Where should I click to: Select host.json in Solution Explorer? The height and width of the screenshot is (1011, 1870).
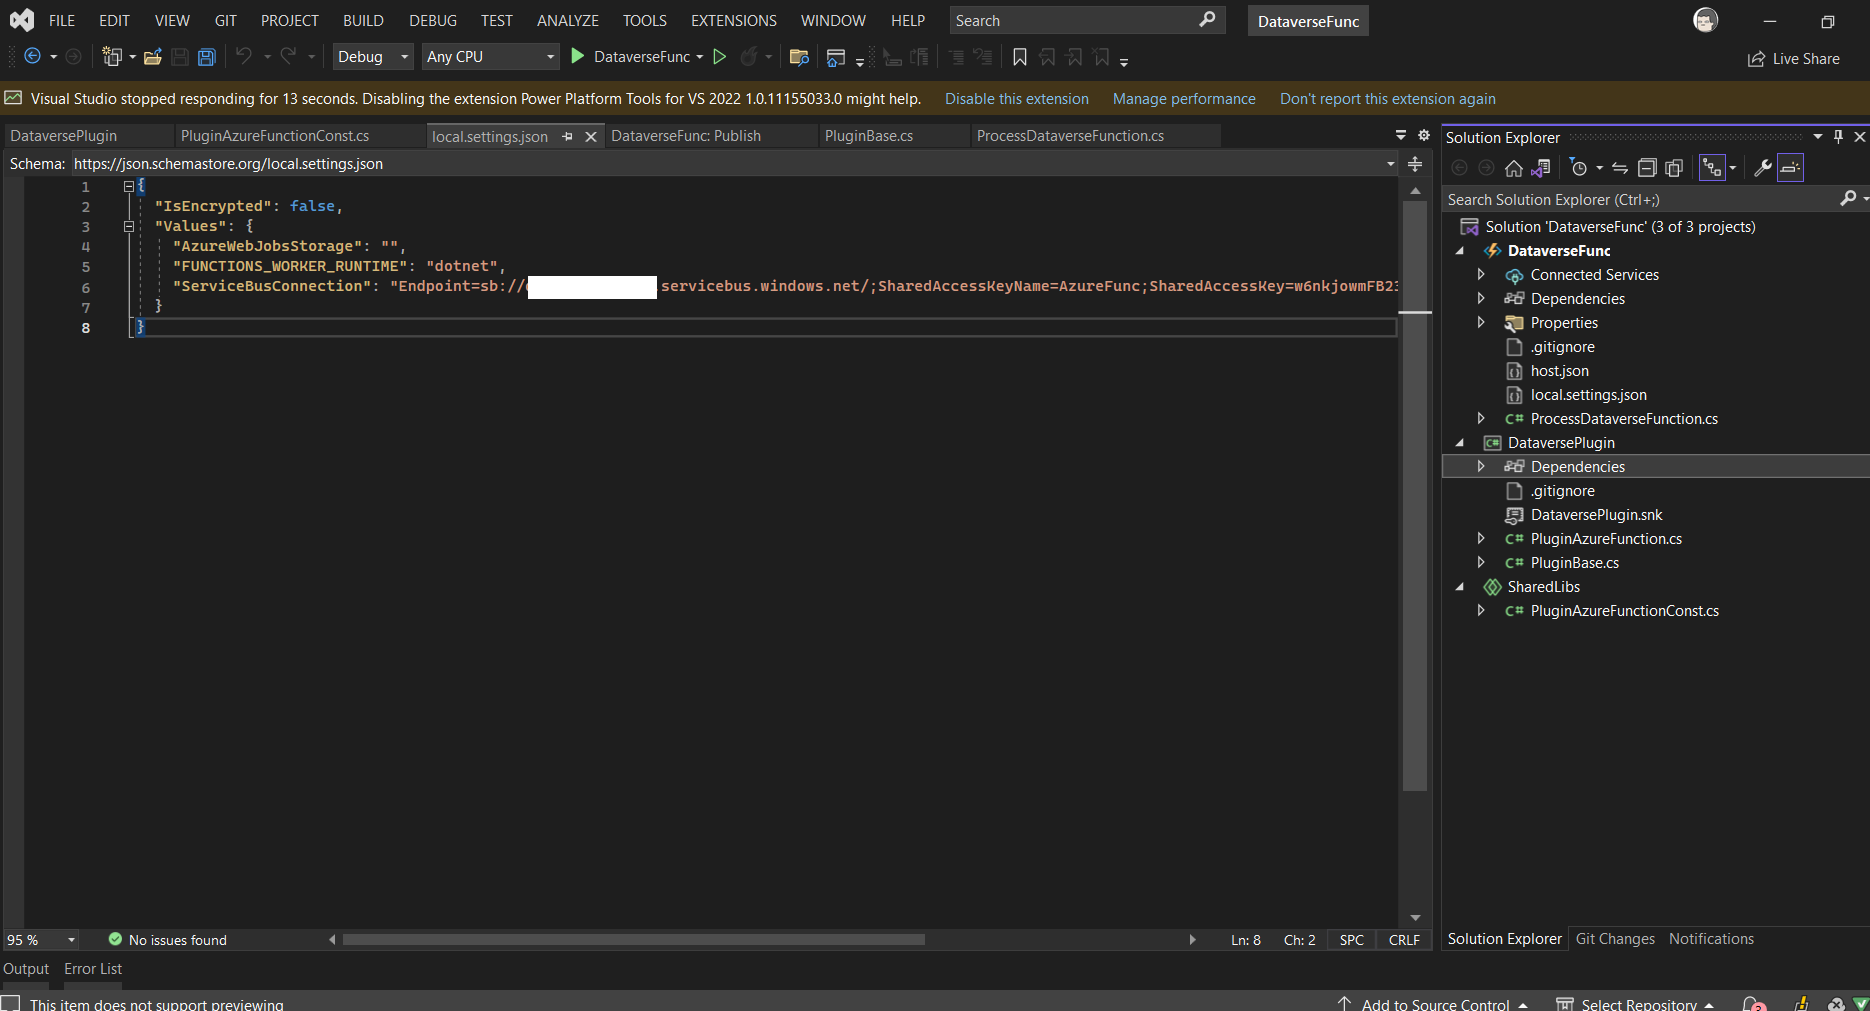[1559, 371]
